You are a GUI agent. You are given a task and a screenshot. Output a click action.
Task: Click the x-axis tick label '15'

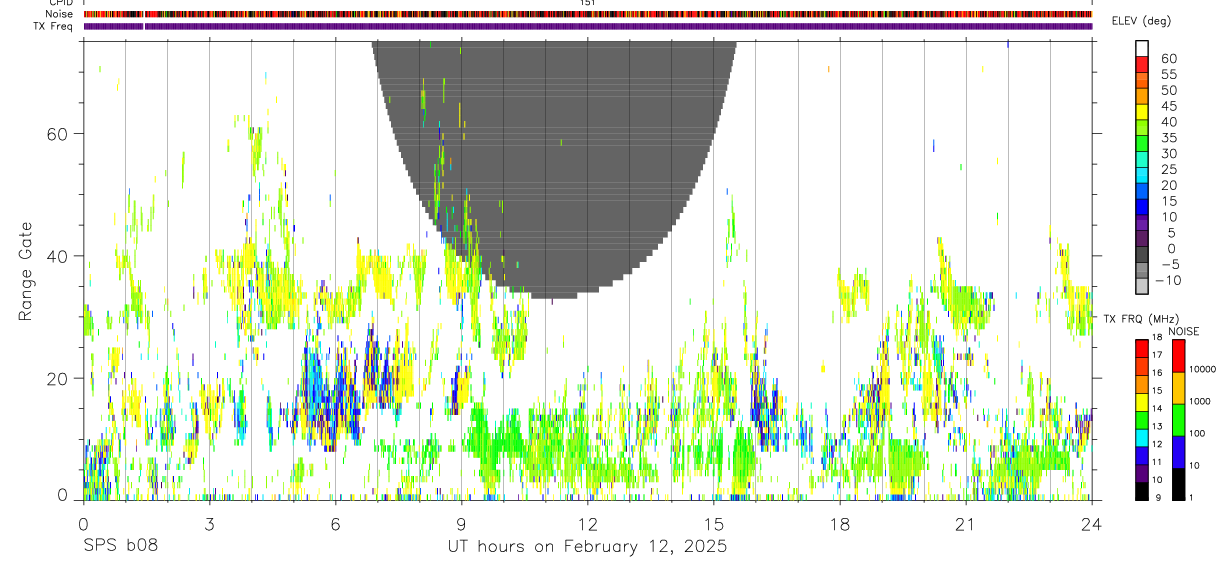(x=714, y=524)
